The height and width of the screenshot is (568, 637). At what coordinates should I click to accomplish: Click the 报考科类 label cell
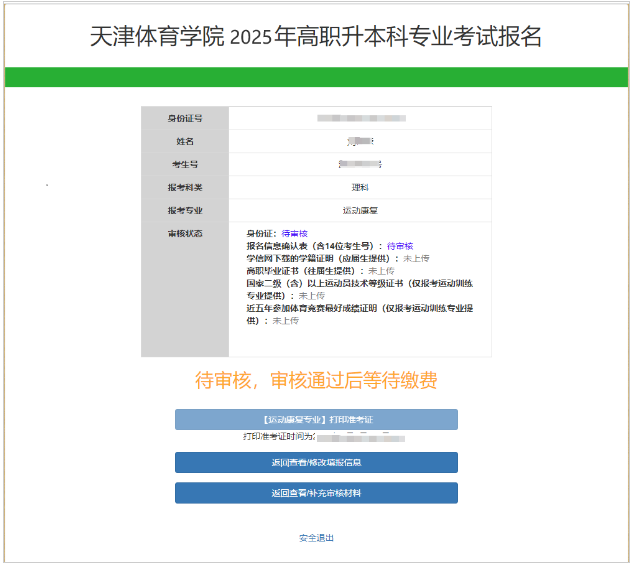186,189
